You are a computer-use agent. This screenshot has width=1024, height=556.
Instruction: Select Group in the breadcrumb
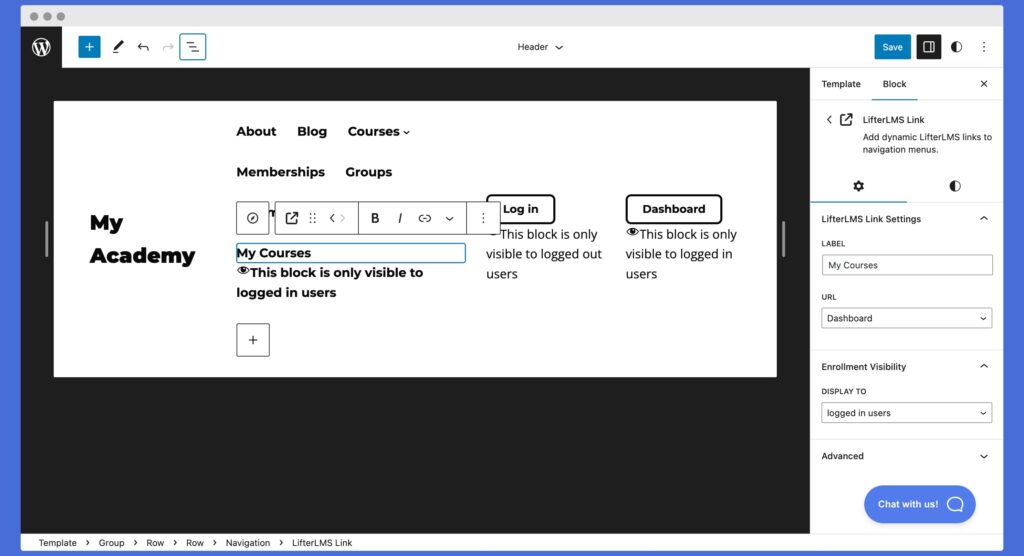click(111, 543)
